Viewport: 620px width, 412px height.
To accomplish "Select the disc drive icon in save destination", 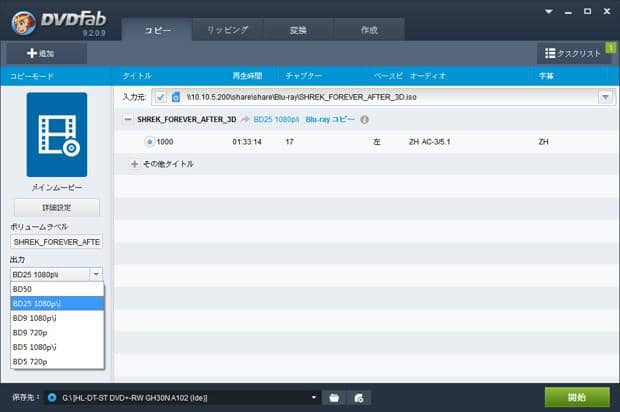I will [x=52, y=397].
